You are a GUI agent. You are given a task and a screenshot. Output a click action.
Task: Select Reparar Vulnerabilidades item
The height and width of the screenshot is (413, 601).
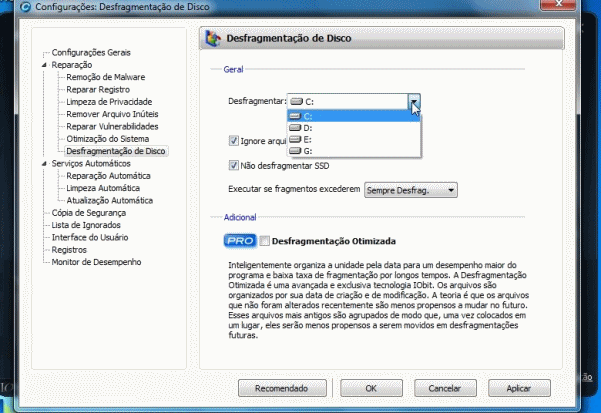pos(112,126)
